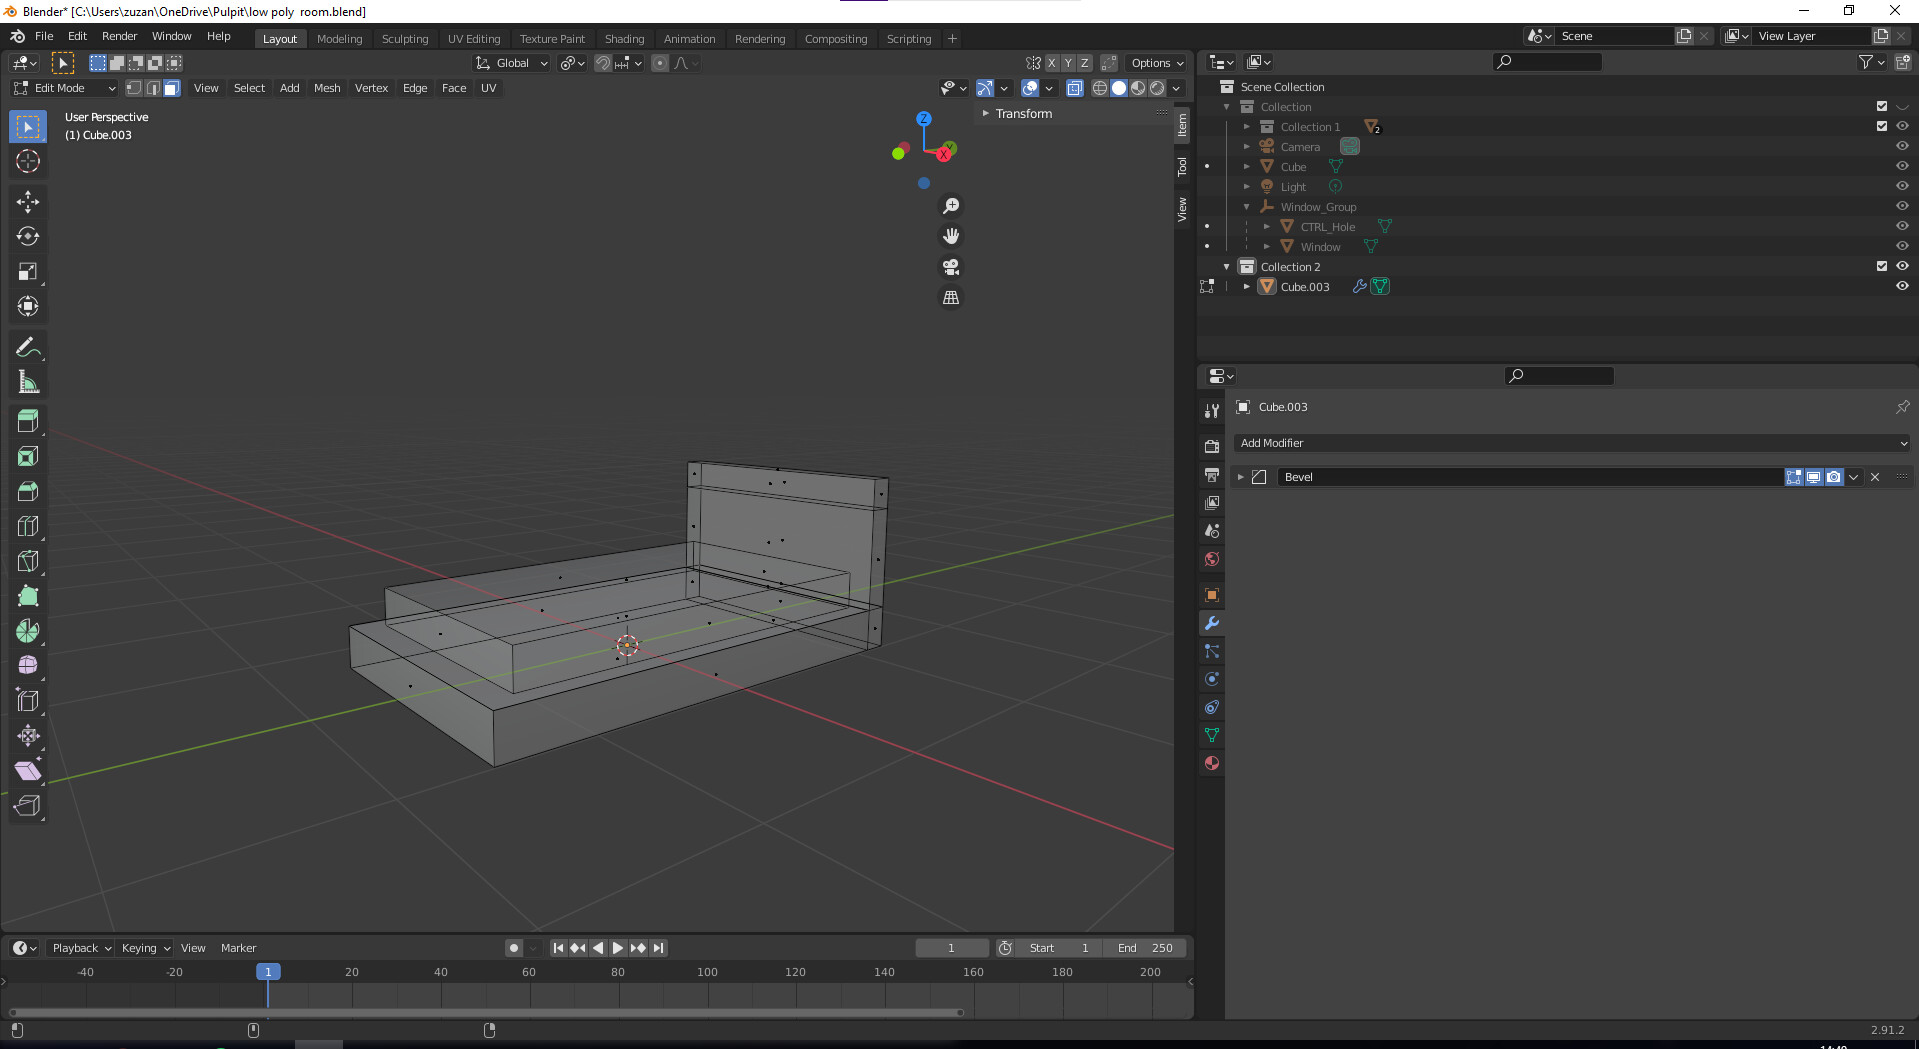Toggle visibility of the Camera object
This screenshot has height=1049, width=1919.
click(x=1902, y=146)
